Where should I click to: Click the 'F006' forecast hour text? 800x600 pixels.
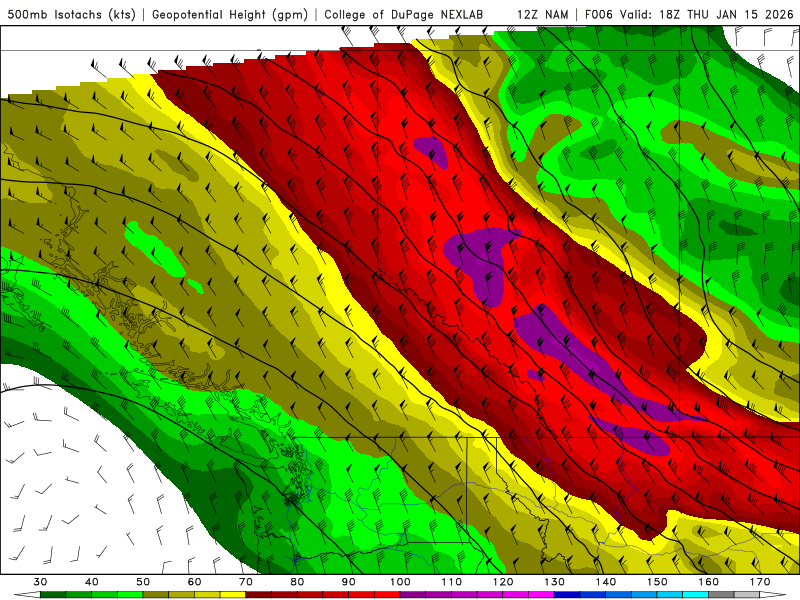tap(600, 14)
